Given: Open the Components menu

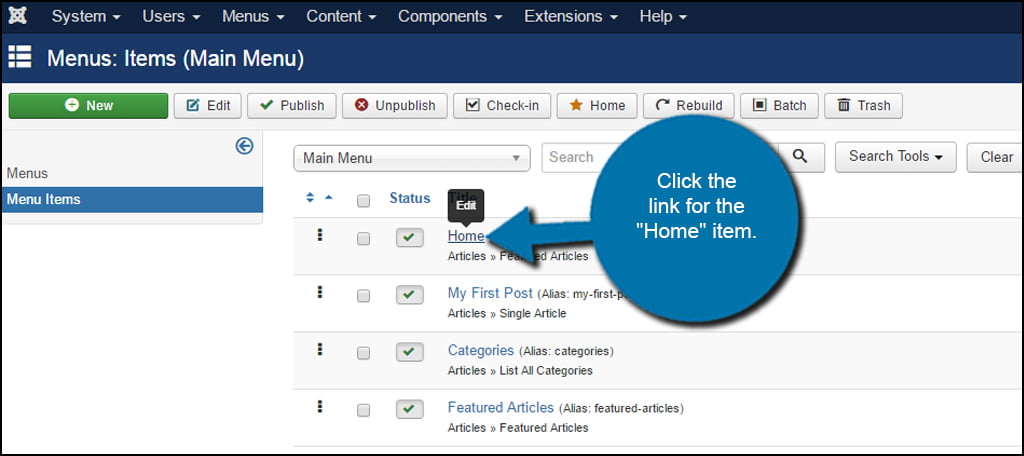Looking at the screenshot, I should coord(450,16).
